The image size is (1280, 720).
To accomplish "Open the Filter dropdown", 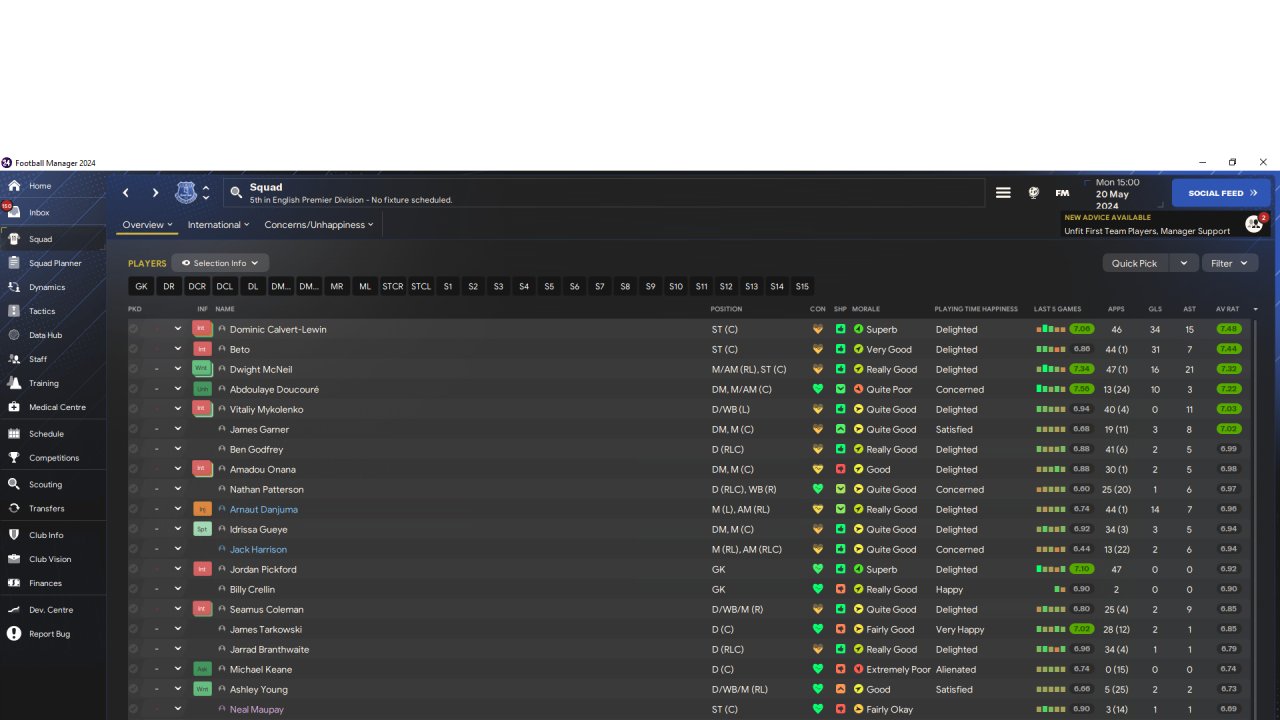I will click(1230, 263).
